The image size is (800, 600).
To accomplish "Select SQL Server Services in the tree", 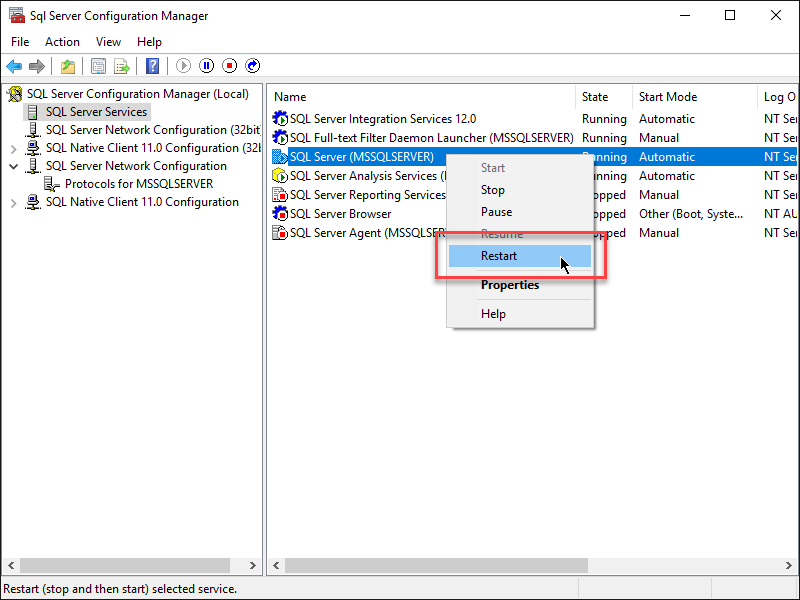I will click(96, 112).
